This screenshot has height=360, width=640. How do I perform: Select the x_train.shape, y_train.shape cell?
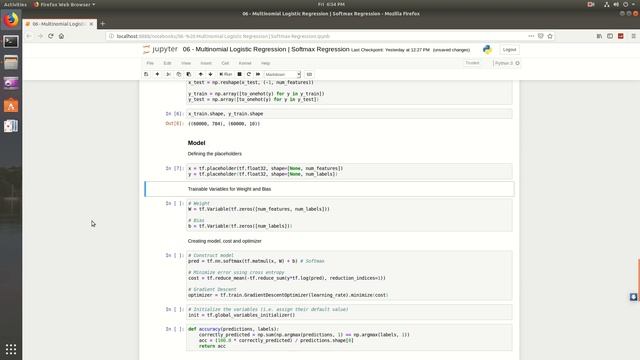point(349,114)
